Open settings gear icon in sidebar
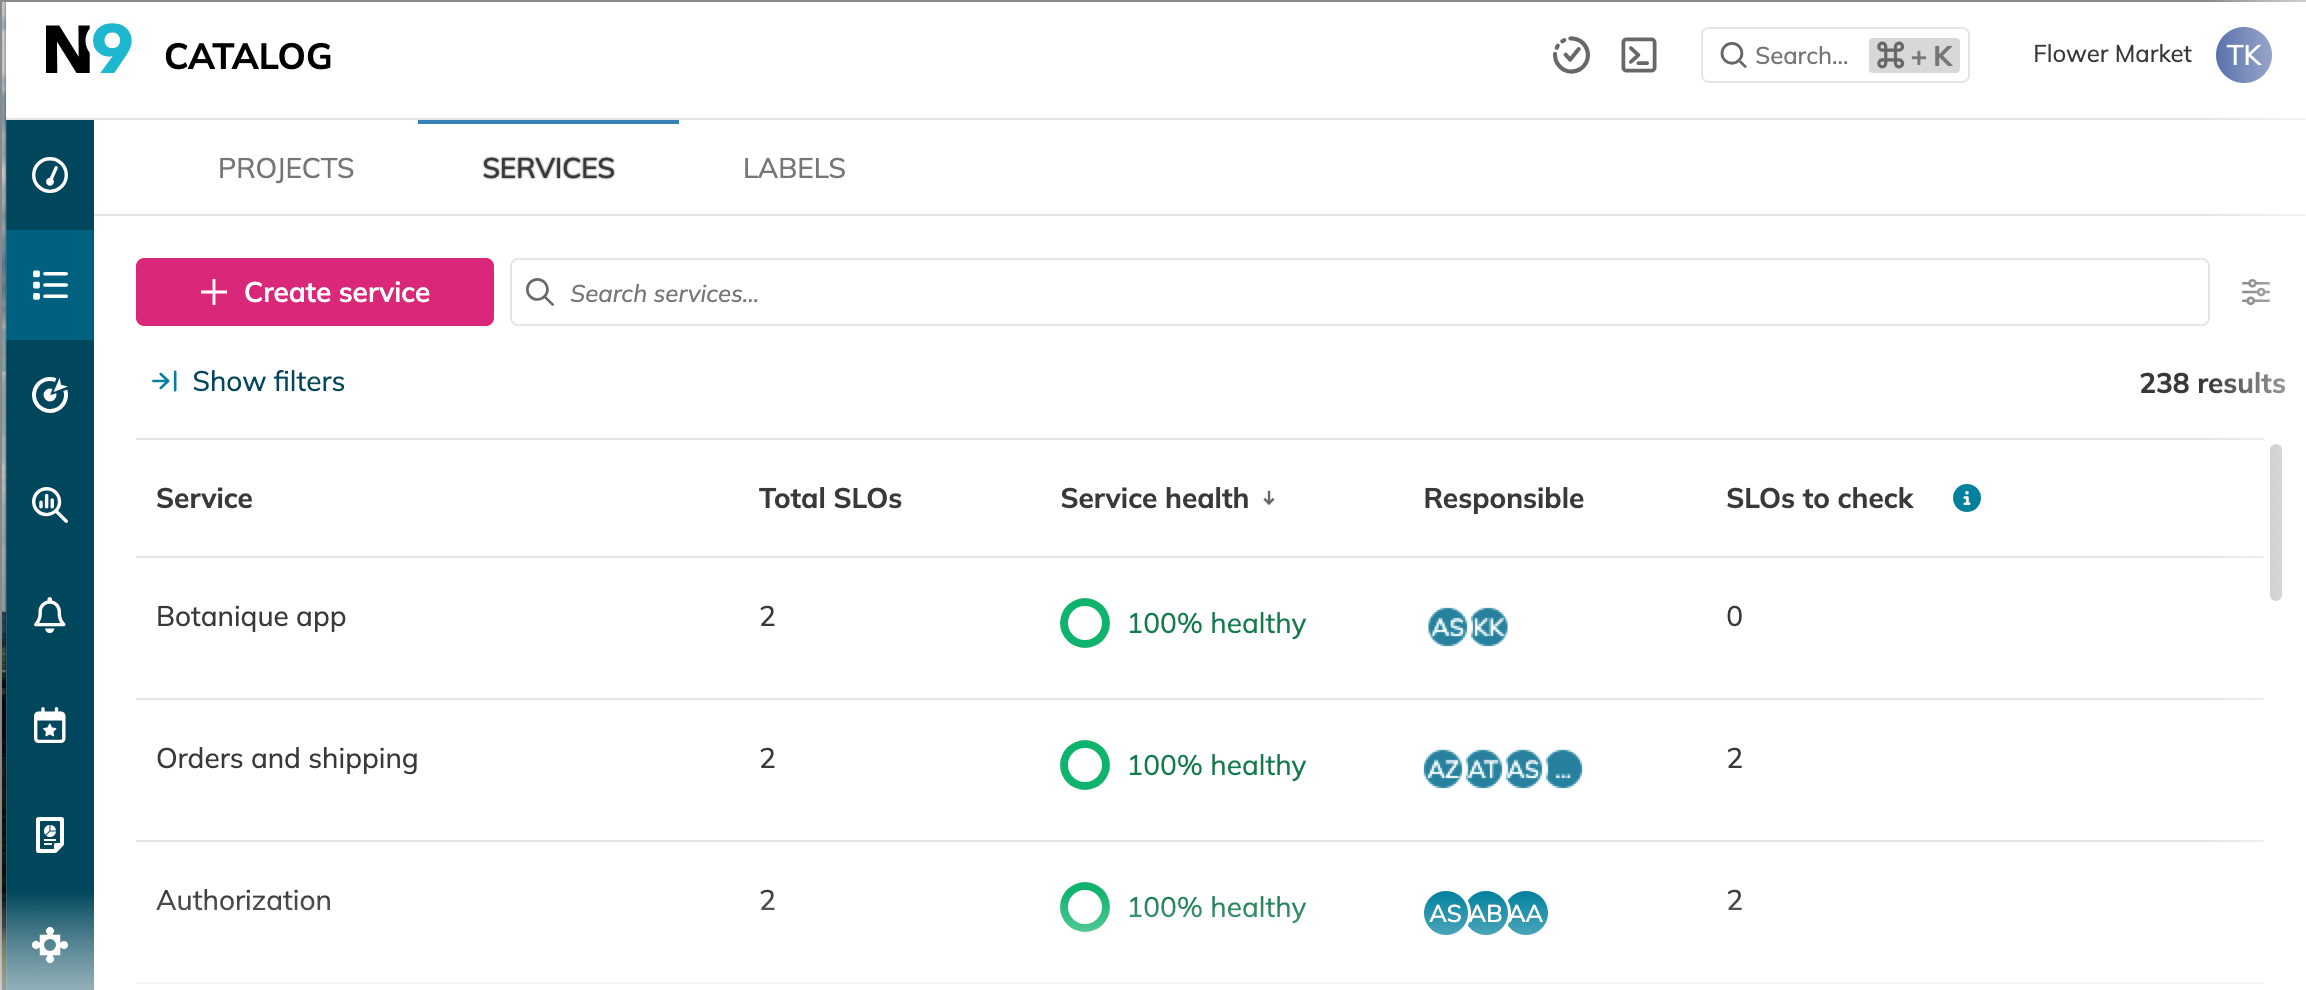 click(50, 945)
